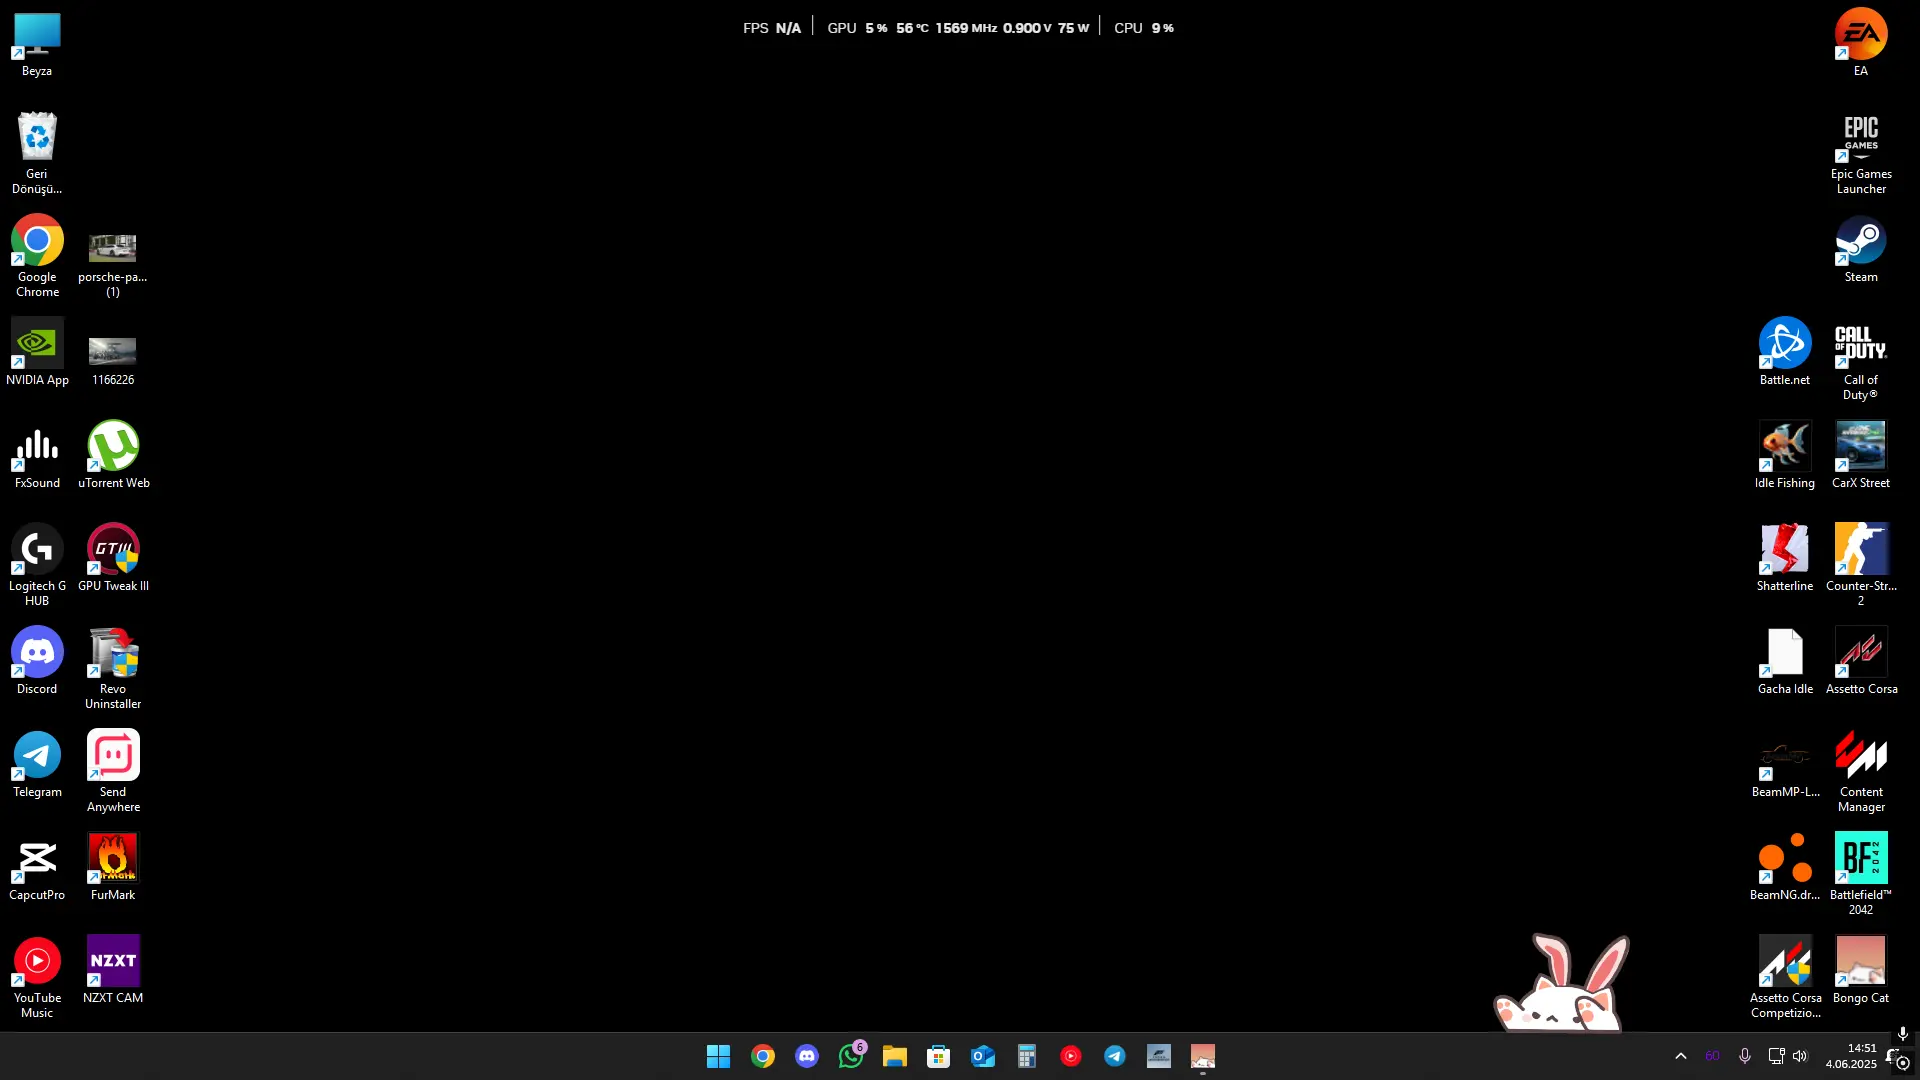1920x1080 pixels.
Task: Select the Assetto Corsa shortcut
Action: tap(1861, 662)
